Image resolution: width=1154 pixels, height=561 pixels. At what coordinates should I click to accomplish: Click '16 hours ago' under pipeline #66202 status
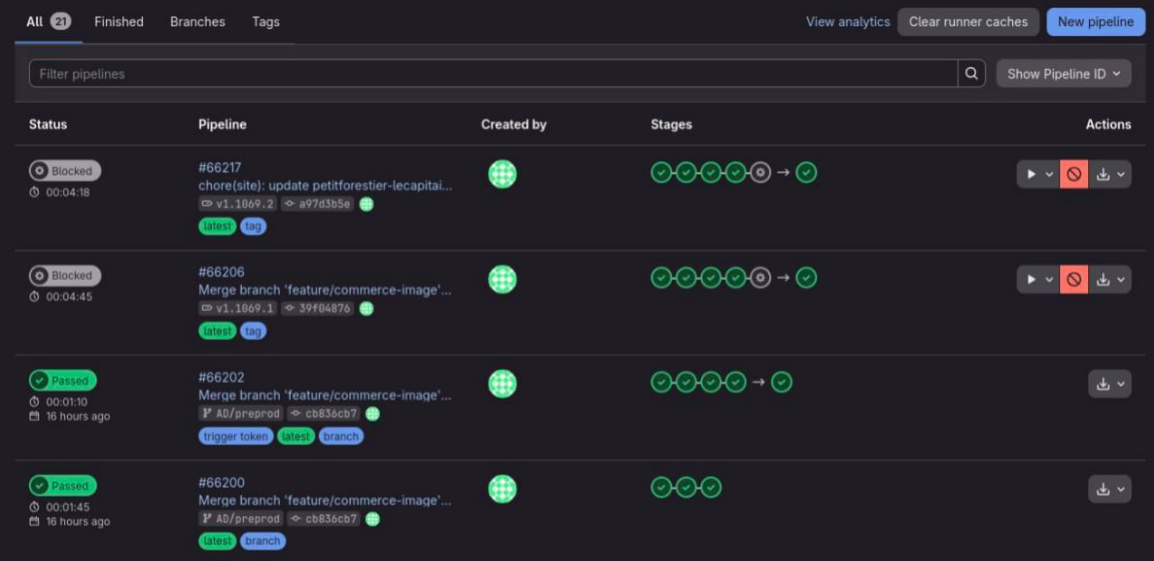click(x=77, y=417)
